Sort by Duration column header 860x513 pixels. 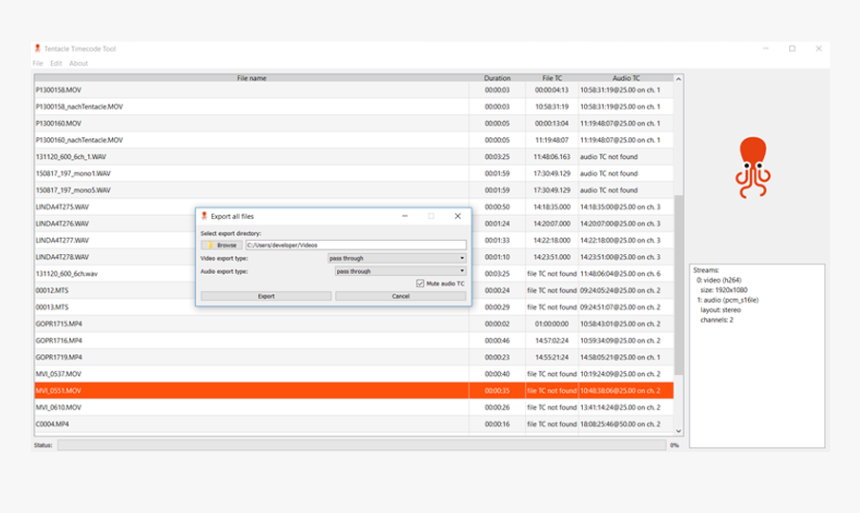497,78
